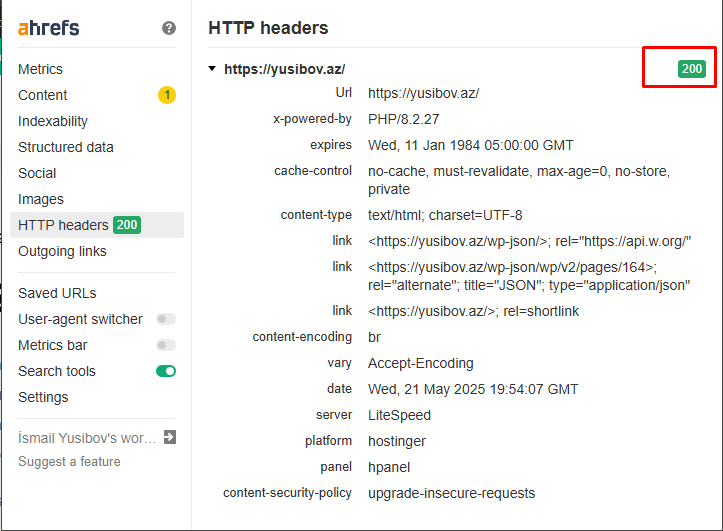The width and height of the screenshot is (723, 531).
Task: Click the Suggest a feature link
Action: point(70,461)
